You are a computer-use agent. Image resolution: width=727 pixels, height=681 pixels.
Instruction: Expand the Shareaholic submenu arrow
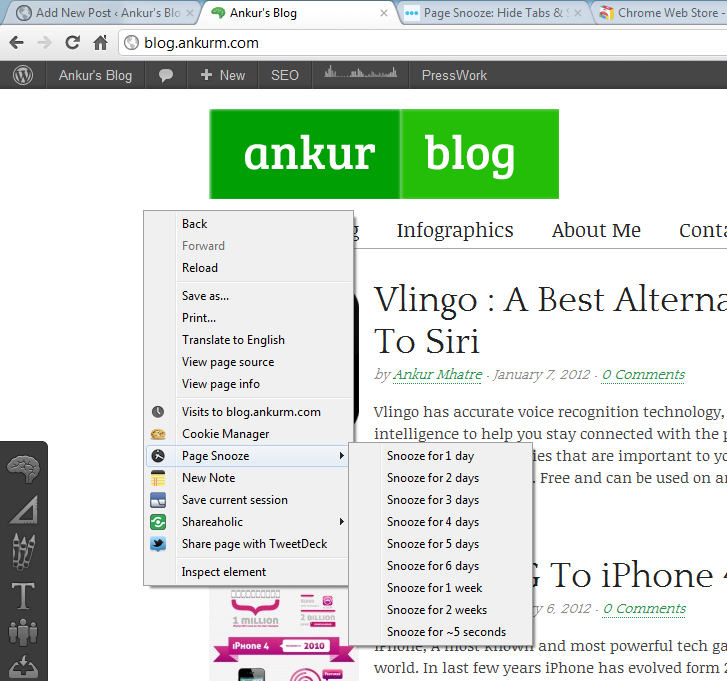(342, 522)
